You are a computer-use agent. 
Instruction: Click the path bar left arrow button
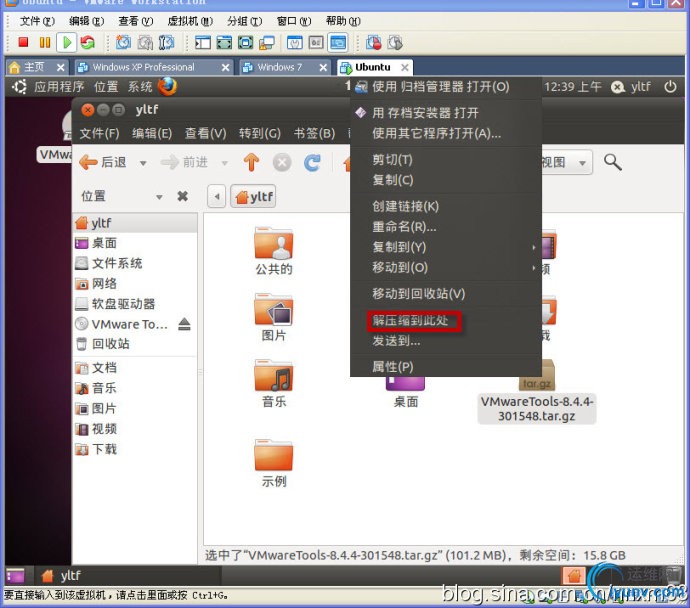pyautogui.click(x=217, y=196)
